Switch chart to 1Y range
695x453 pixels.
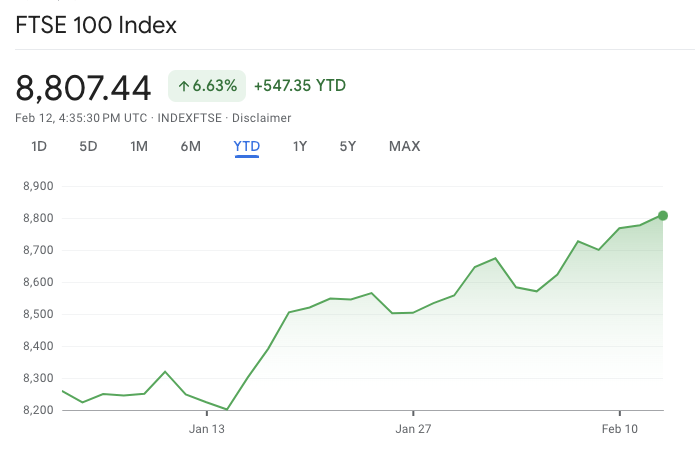coord(300,146)
